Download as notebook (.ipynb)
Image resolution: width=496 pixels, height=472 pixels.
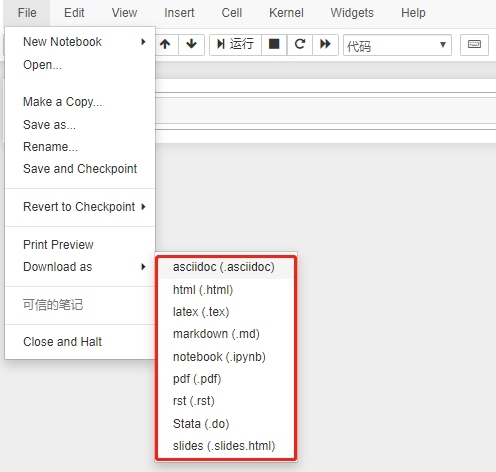pyautogui.click(x=226, y=357)
